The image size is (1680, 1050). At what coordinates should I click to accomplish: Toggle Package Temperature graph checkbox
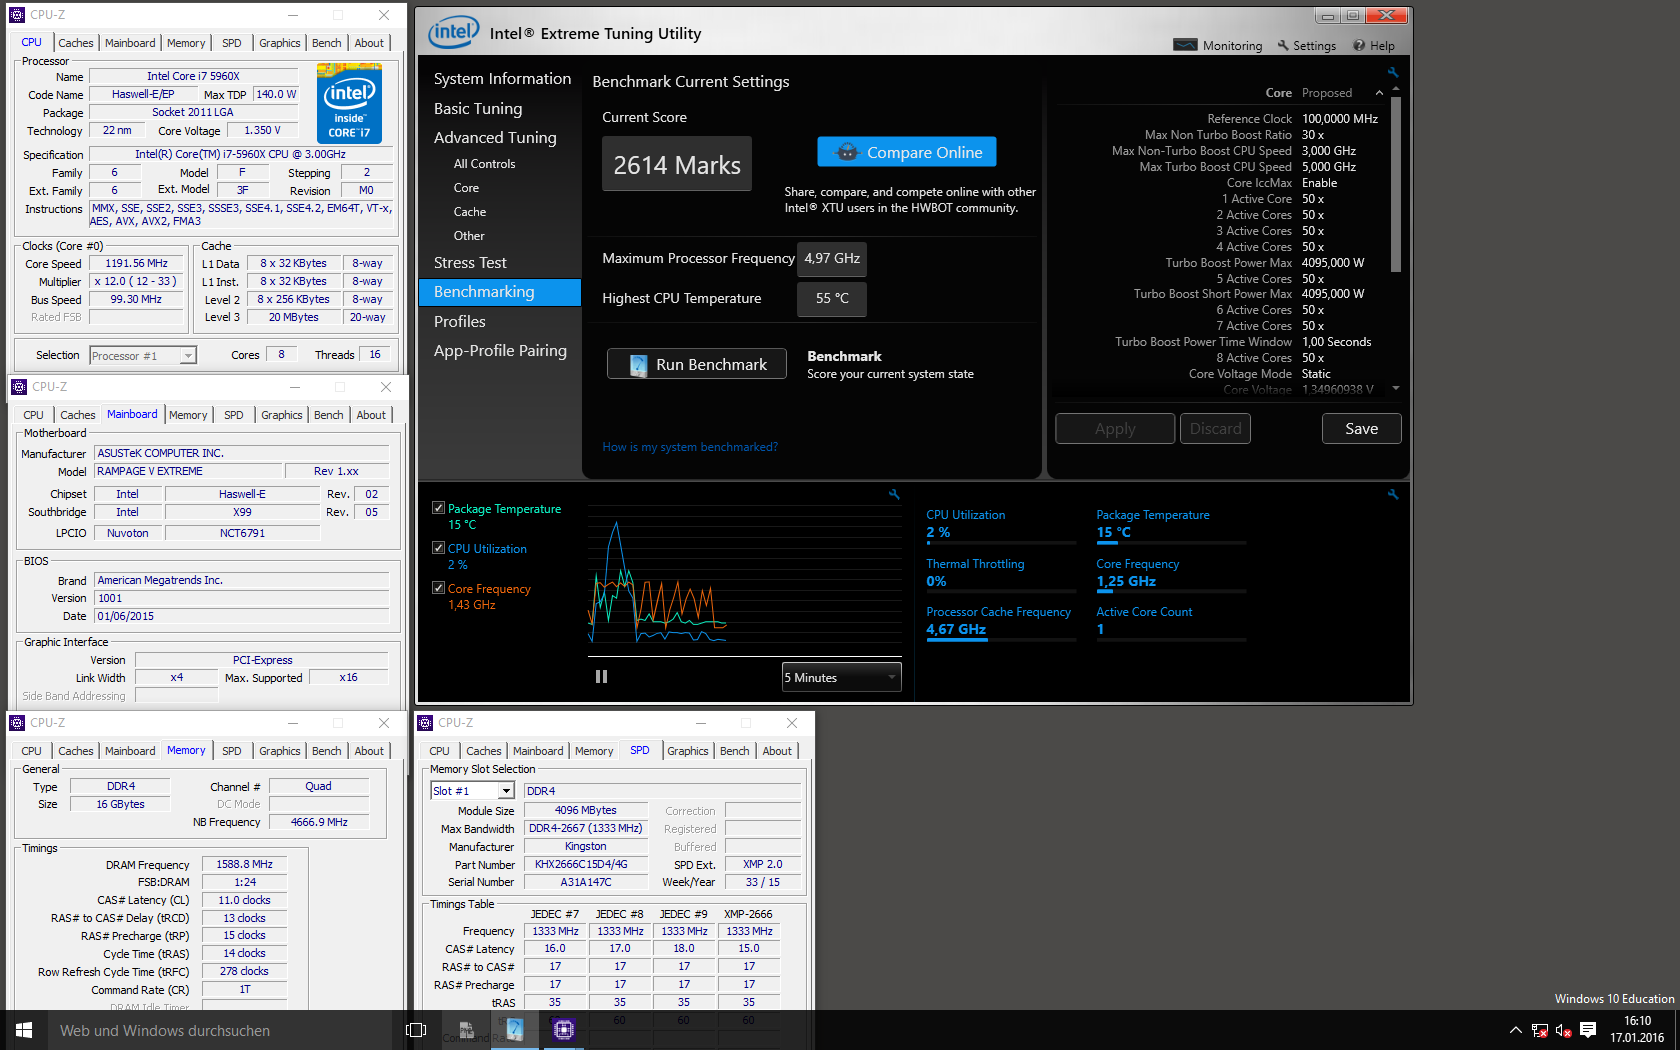point(438,508)
